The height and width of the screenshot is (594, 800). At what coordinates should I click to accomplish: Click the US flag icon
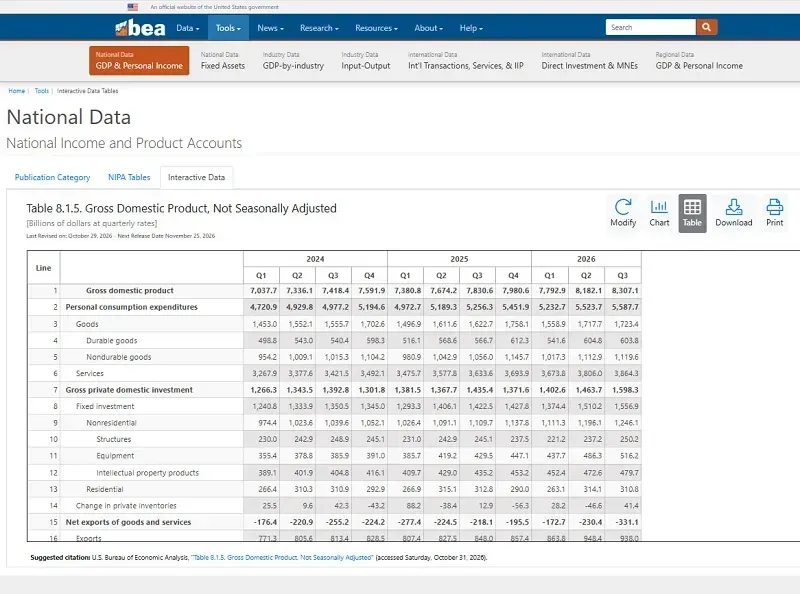pos(133,7)
